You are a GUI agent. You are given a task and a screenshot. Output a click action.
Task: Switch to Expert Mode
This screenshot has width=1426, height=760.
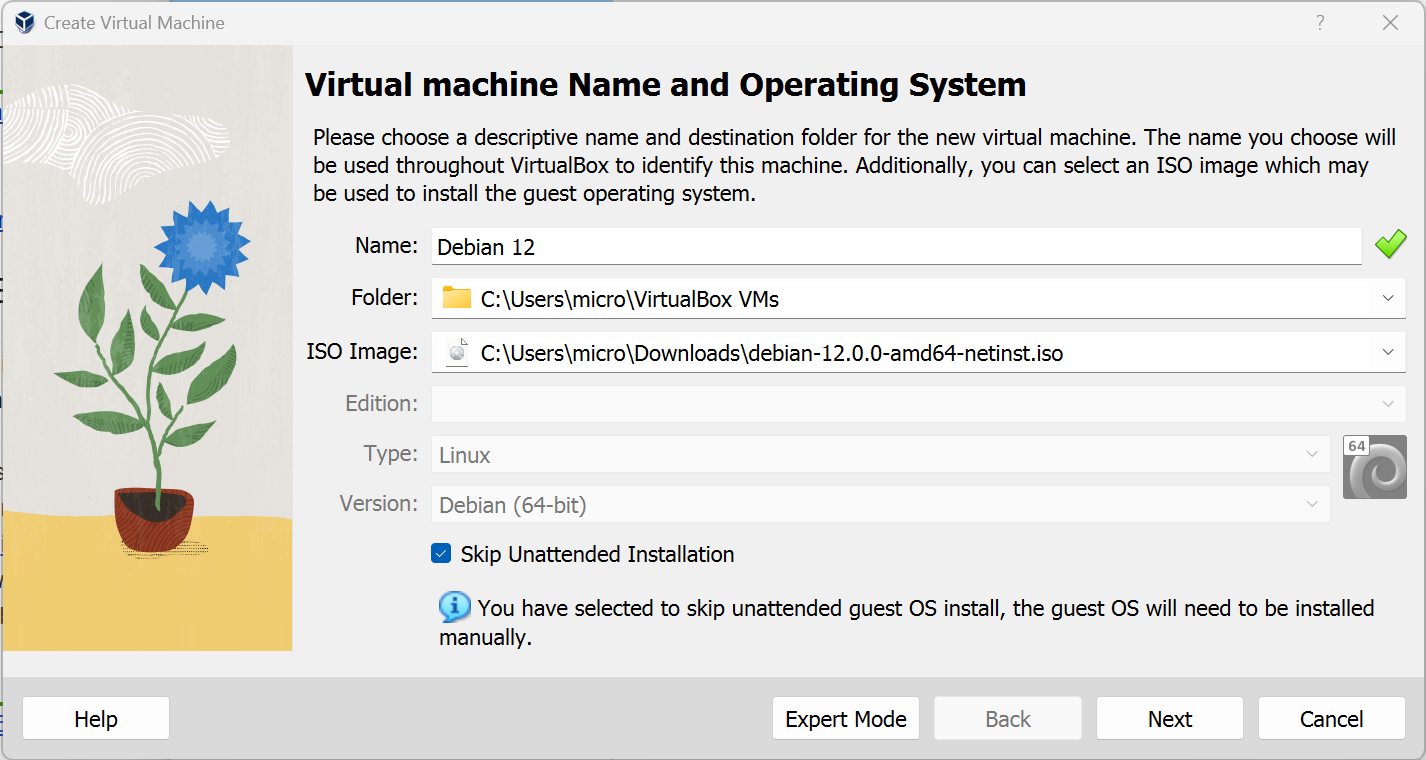pyautogui.click(x=846, y=719)
